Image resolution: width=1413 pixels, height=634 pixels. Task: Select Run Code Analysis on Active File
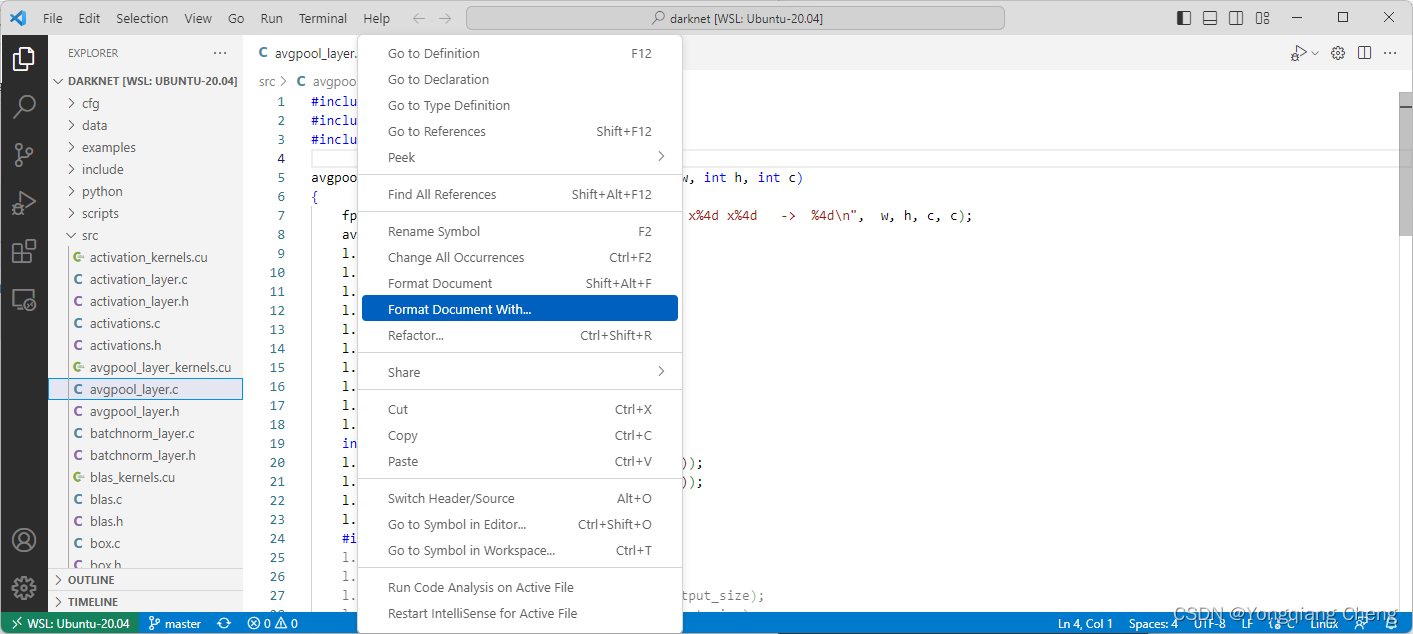point(520,587)
